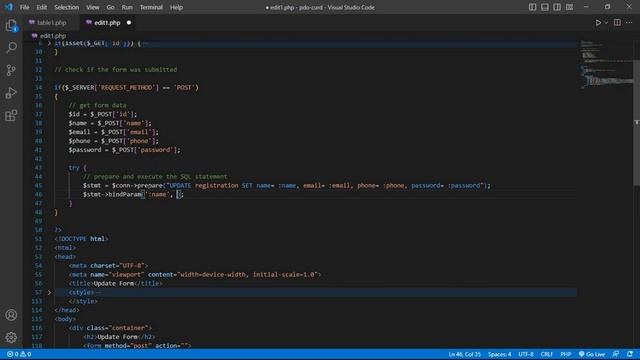Switch to the table1.php tab
This screenshot has height=360, width=640.
point(51,23)
